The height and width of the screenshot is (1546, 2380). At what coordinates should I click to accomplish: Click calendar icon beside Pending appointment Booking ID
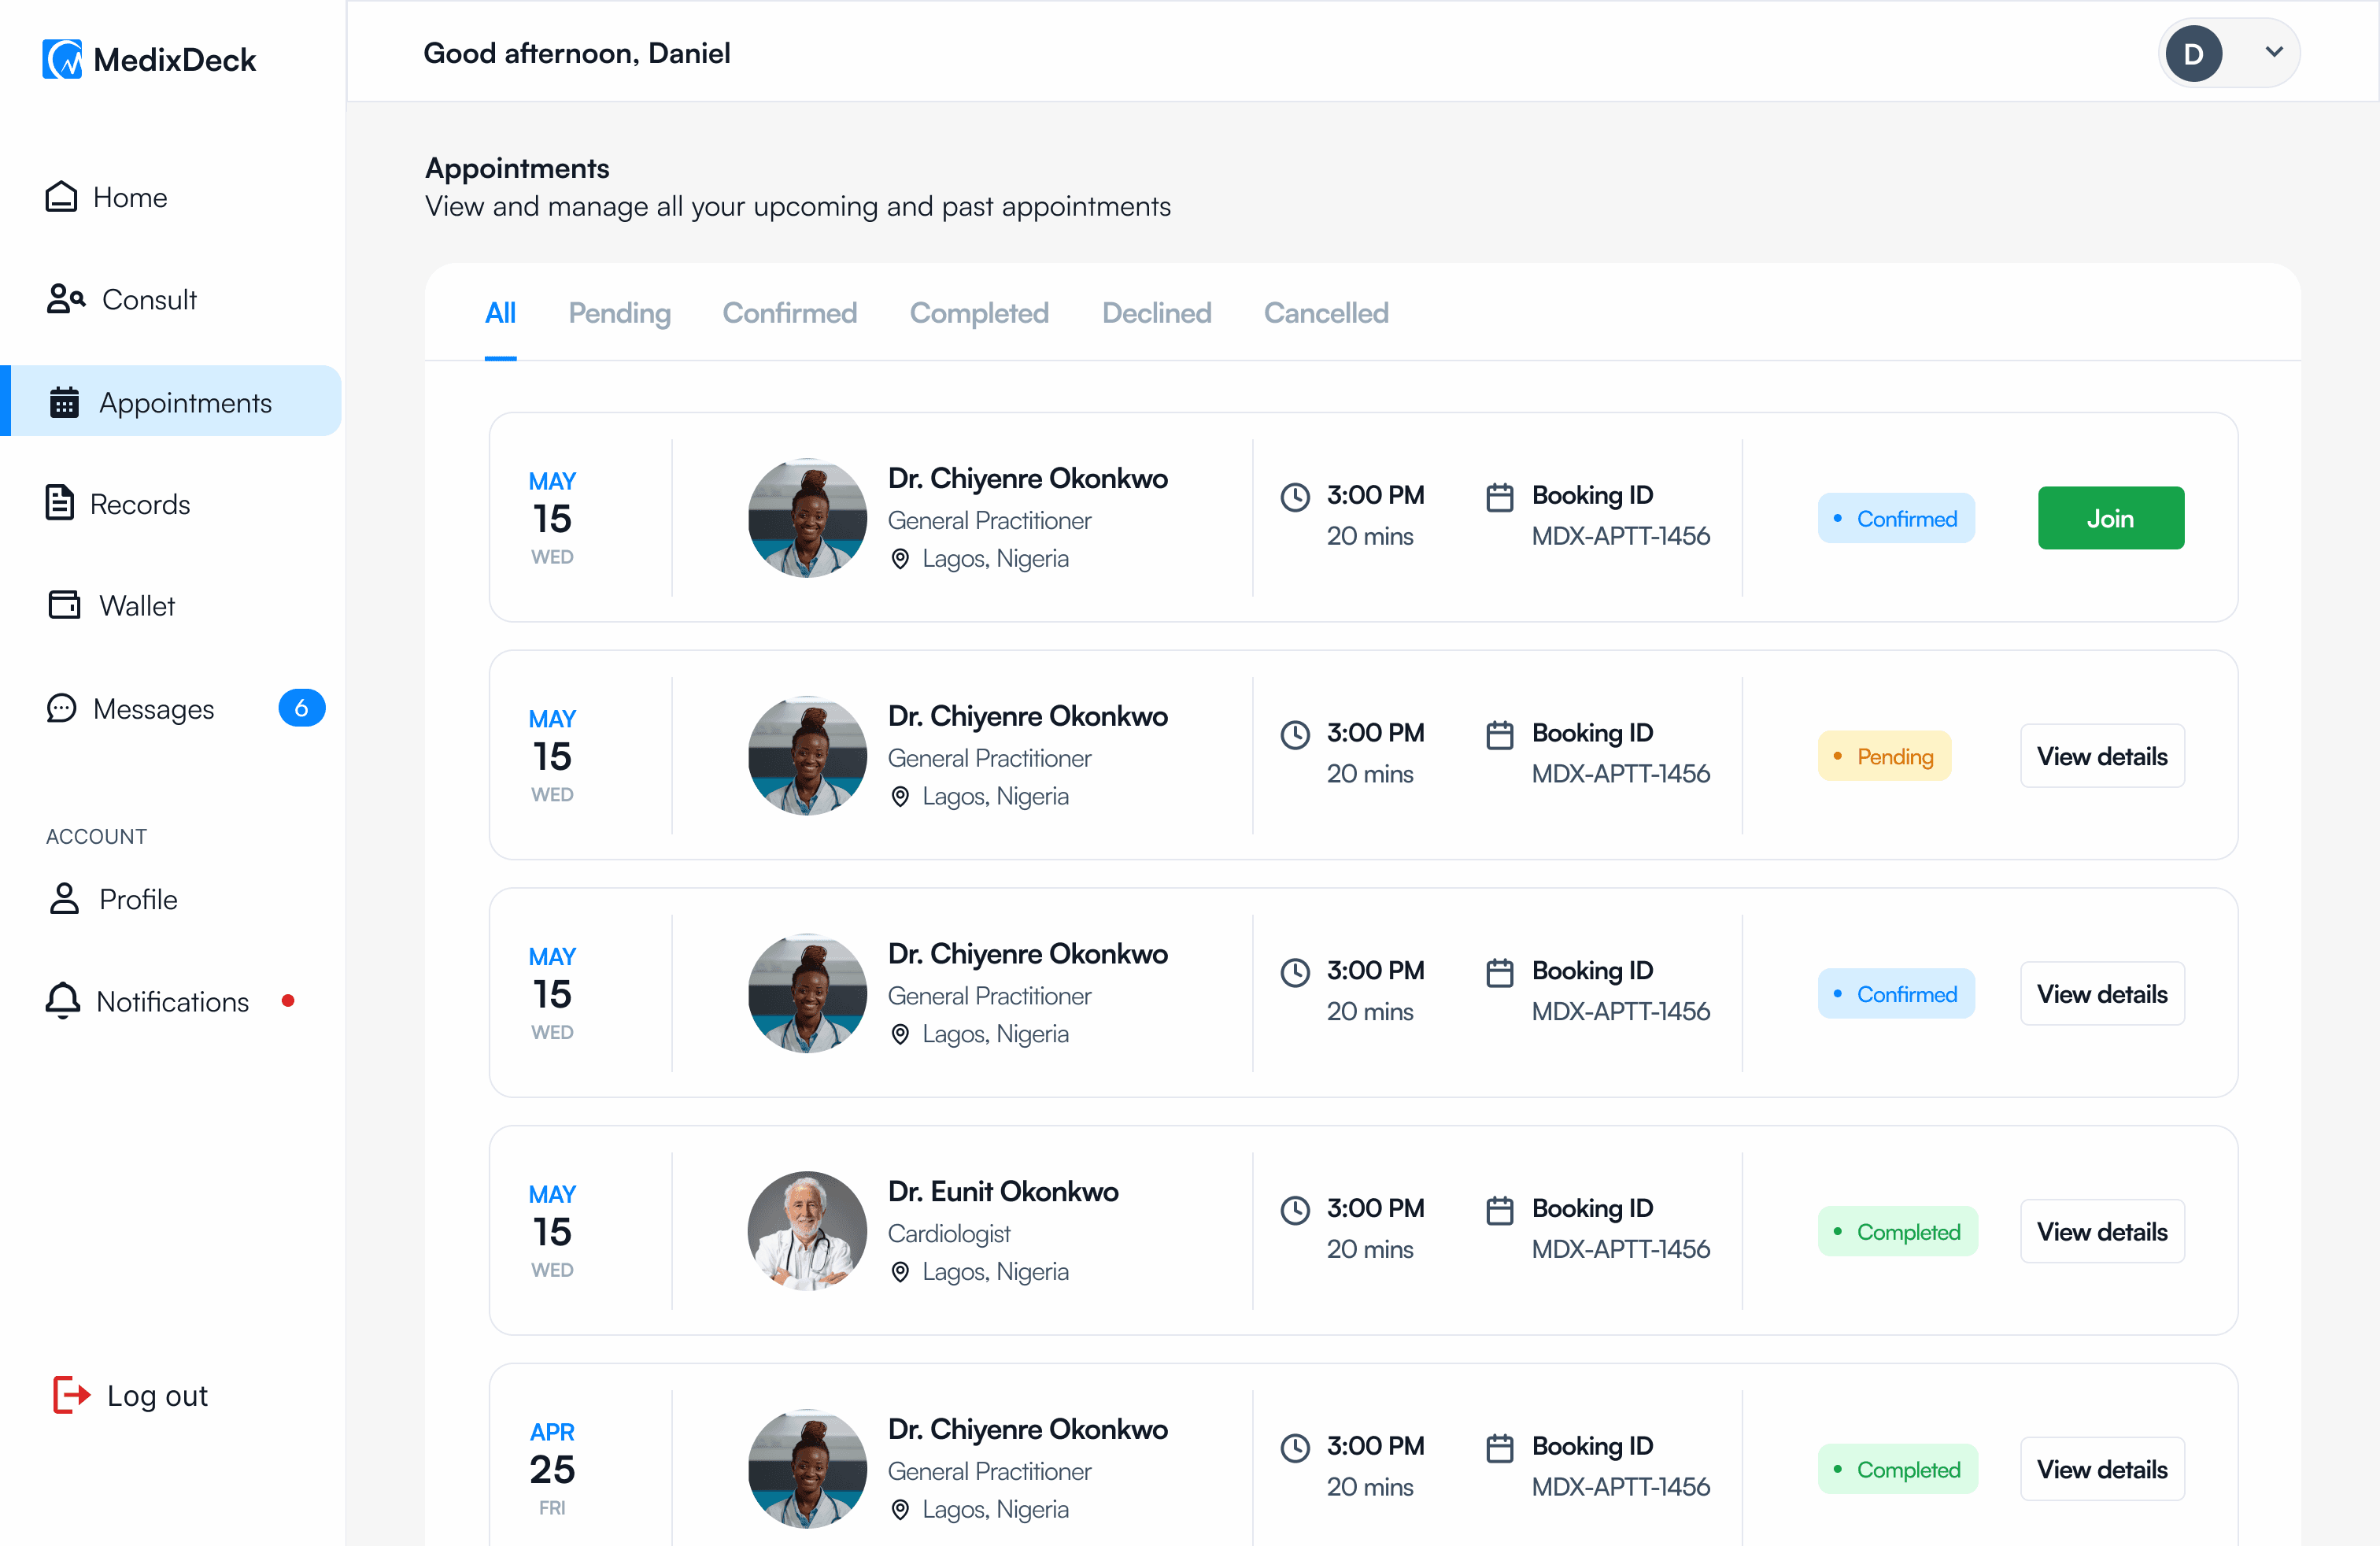tap(1499, 734)
